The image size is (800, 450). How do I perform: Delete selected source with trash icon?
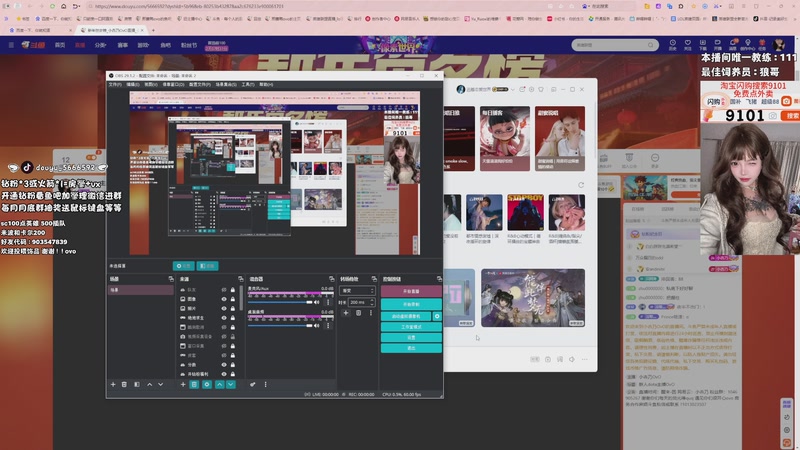point(194,384)
